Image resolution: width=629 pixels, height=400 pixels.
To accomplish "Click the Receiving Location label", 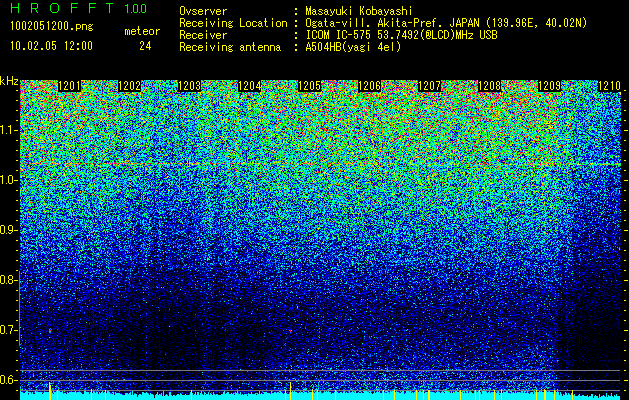I will [x=233, y=23].
